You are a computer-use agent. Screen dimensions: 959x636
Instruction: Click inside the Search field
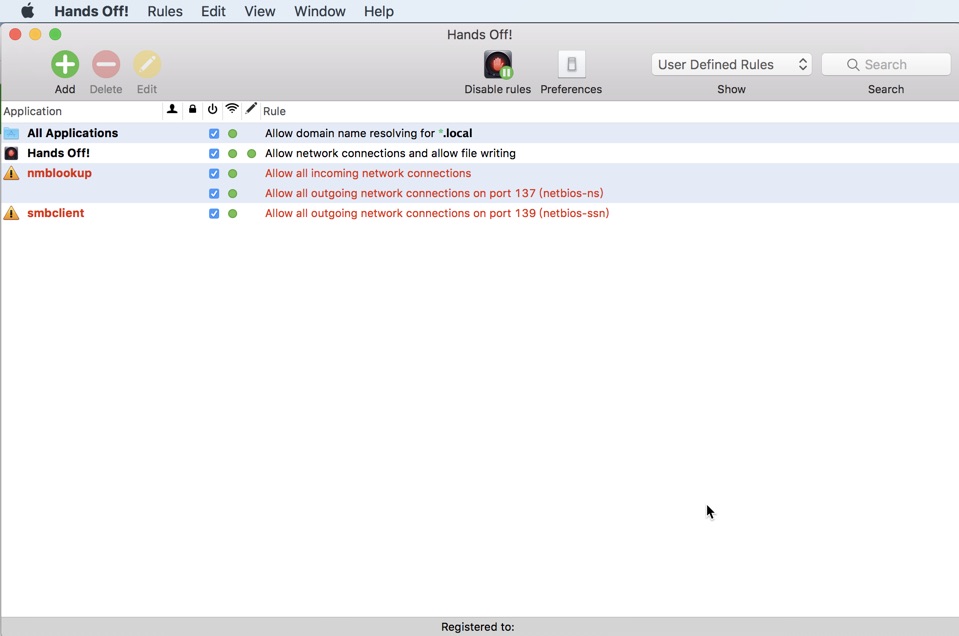click(x=885, y=63)
